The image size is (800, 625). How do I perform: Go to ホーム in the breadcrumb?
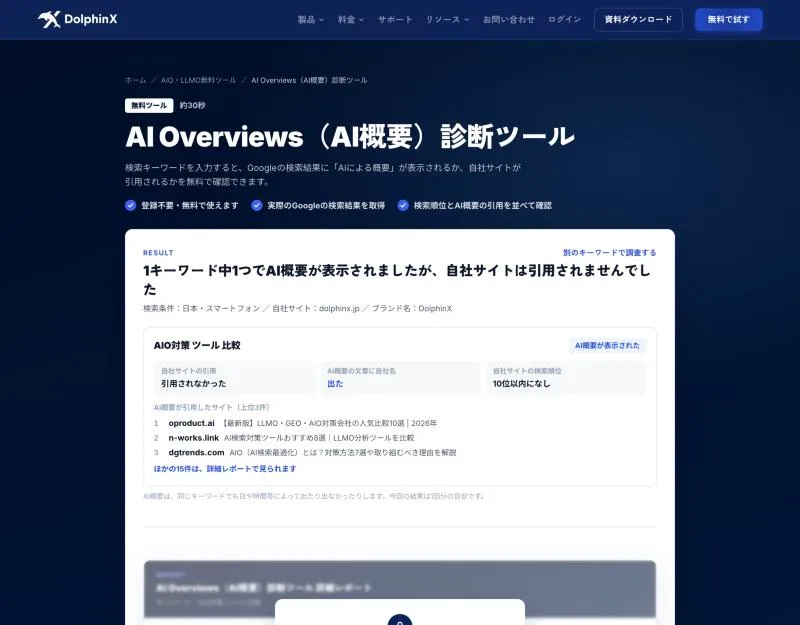click(136, 80)
